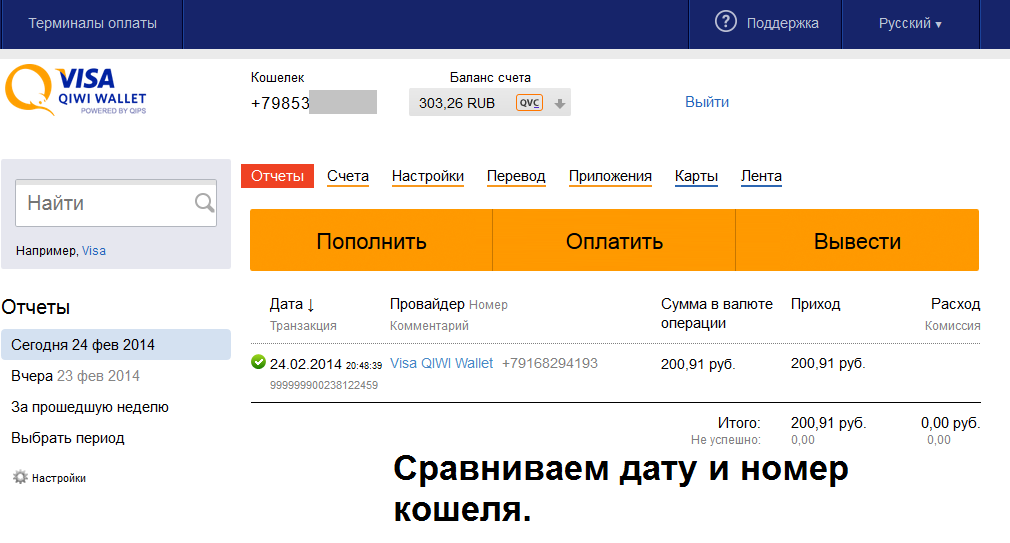The height and width of the screenshot is (543, 1010).
Task: Sort by the Дата column arrow
Action: click(311, 305)
